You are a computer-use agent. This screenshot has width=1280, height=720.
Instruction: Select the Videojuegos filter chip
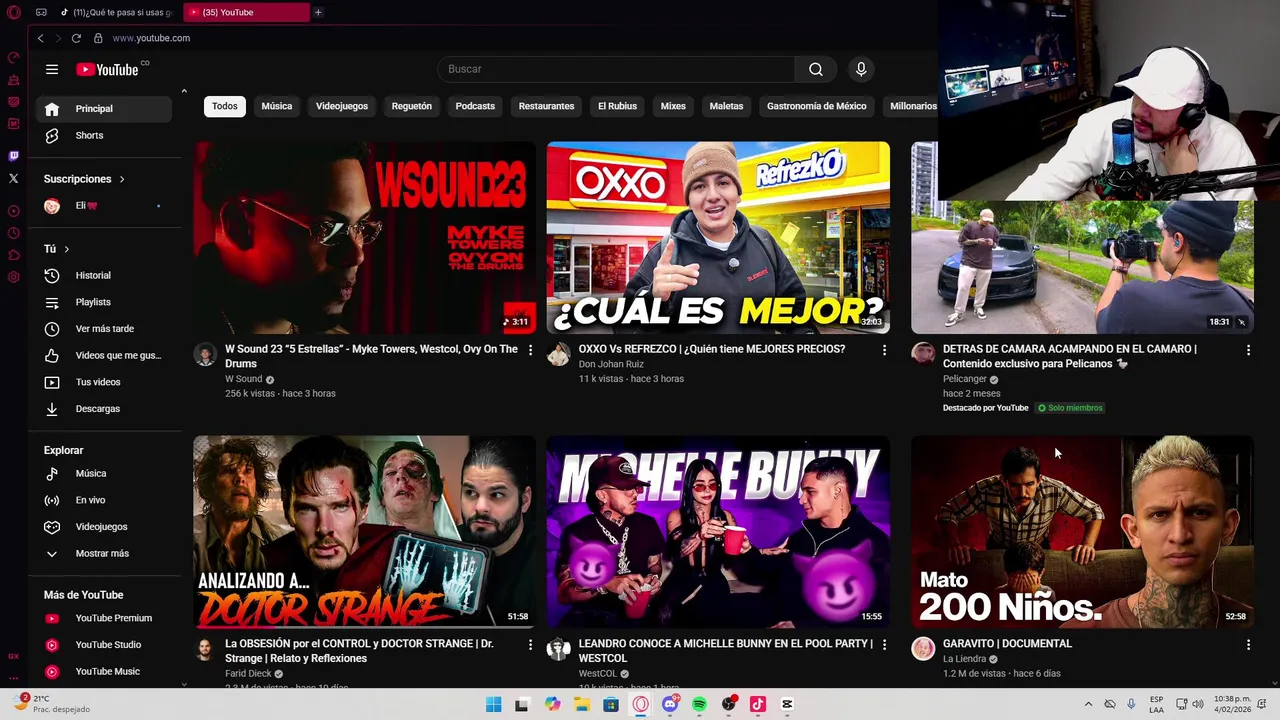(342, 106)
